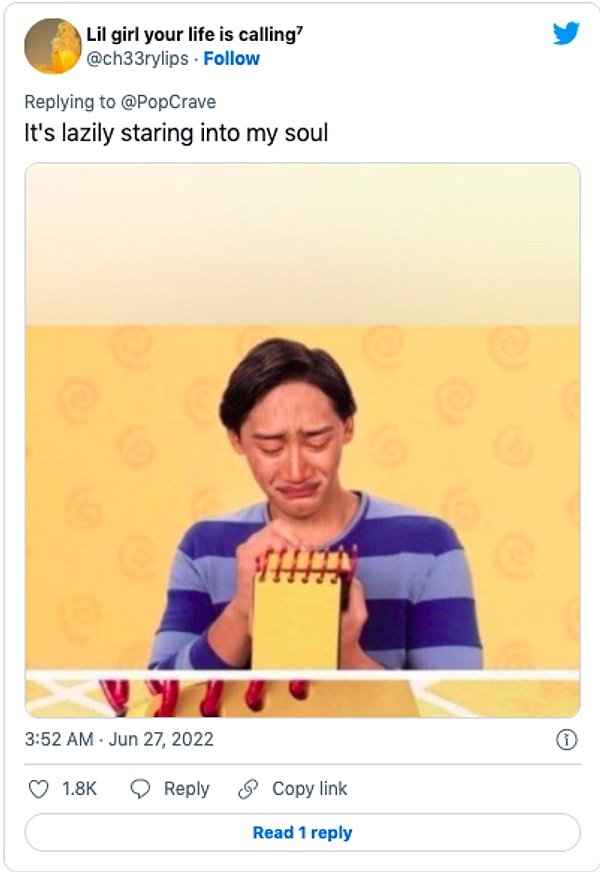
Task: Follow the @ch33rylips account
Action: coord(231,58)
